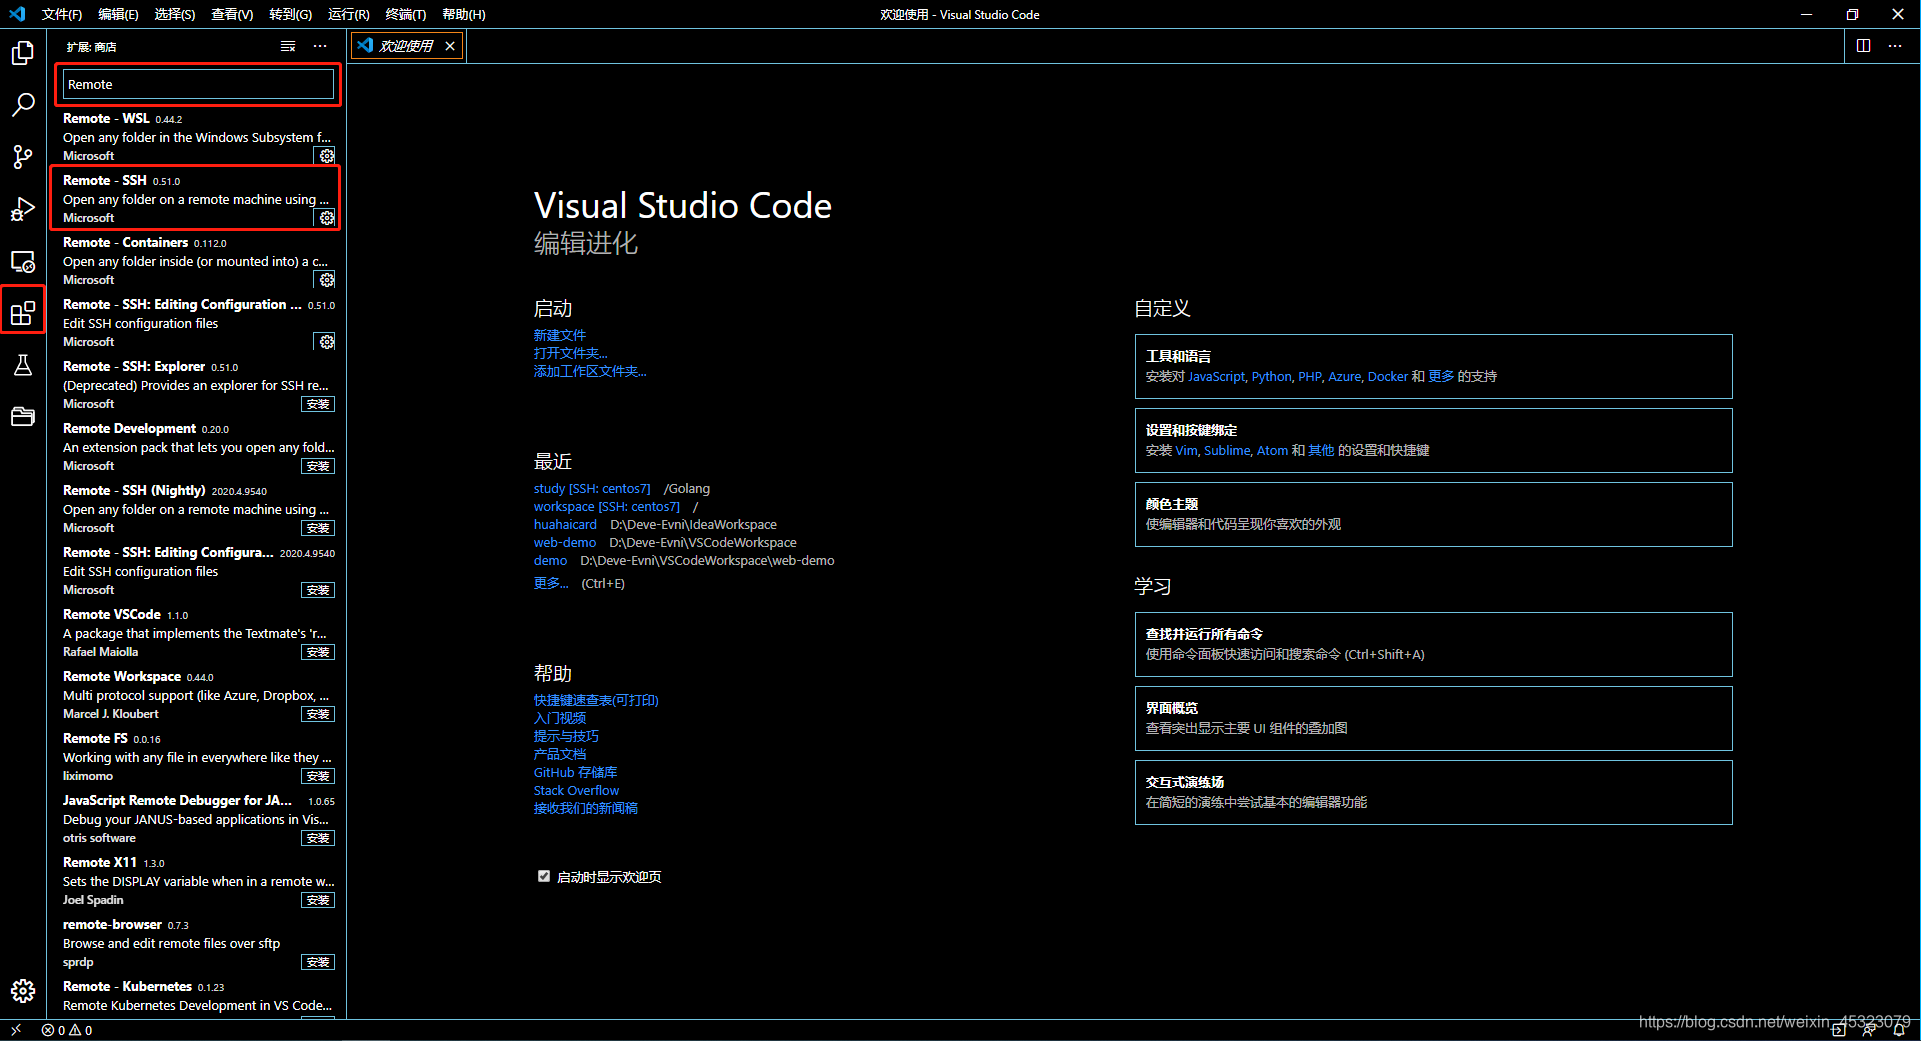Screen dimensions: 1921x1041
Task: Open the Extensions view icon
Action: click(23, 313)
